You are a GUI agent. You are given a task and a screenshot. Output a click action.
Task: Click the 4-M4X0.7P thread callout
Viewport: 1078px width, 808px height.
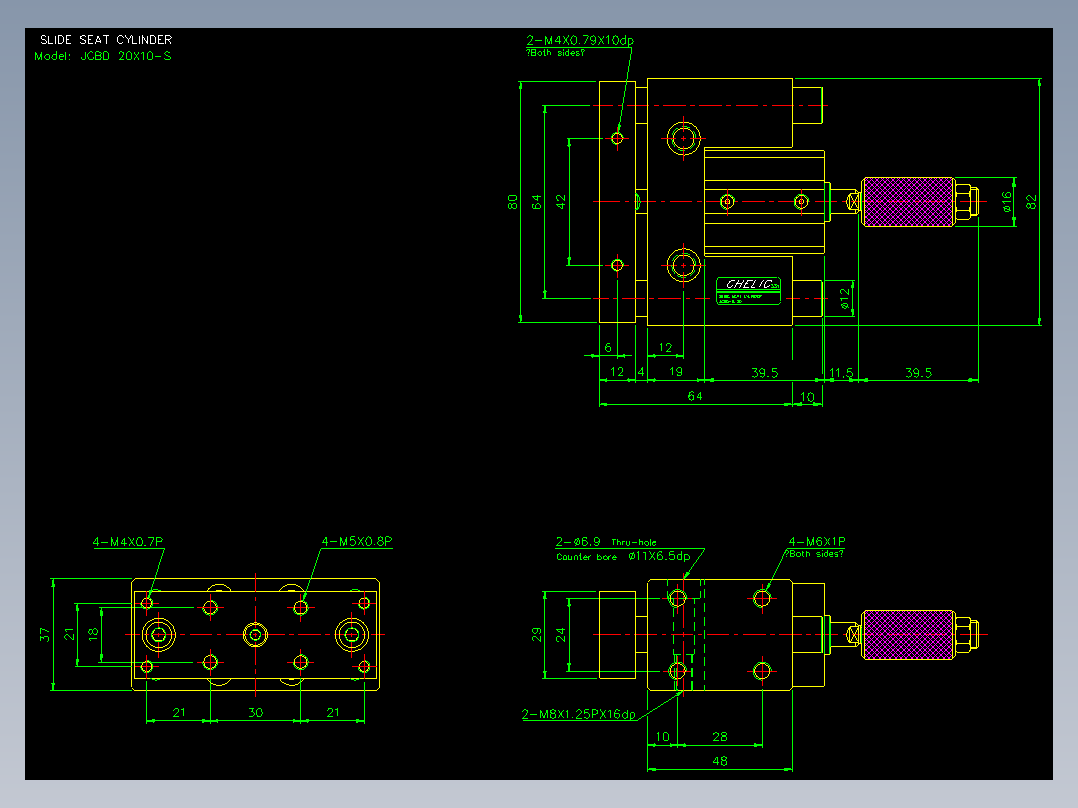coord(128,542)
